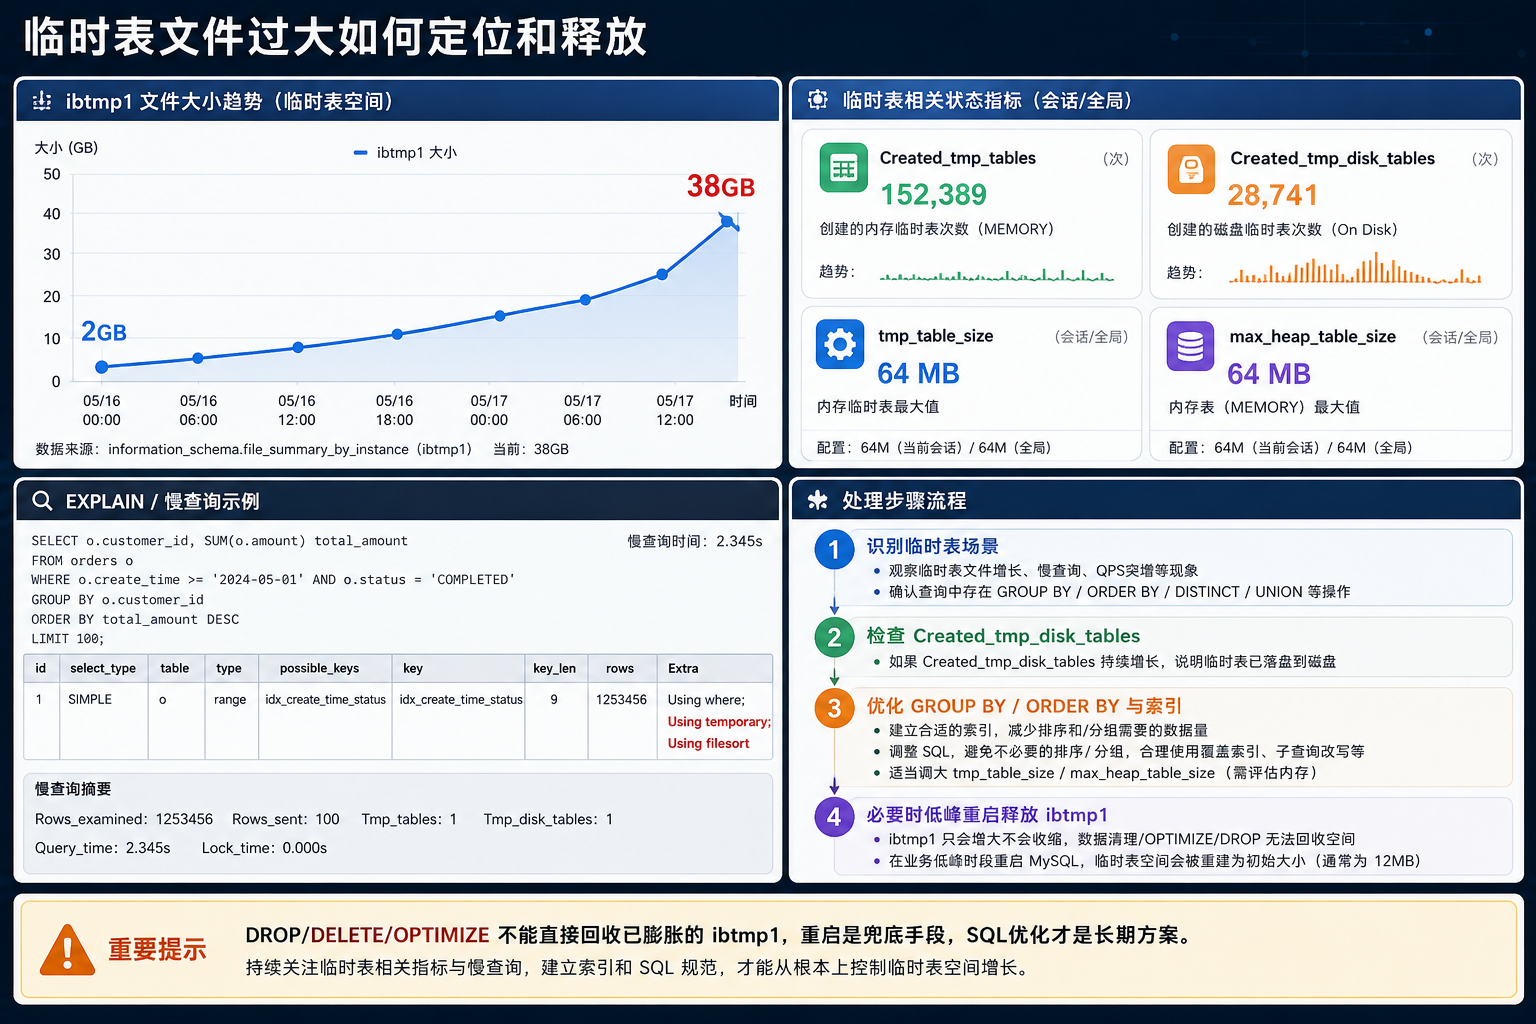Click the Created_tmp_tables green trend sparkline
Image resolution: width=1536 pixels, height=1024 pixels.
click(997, 274)
